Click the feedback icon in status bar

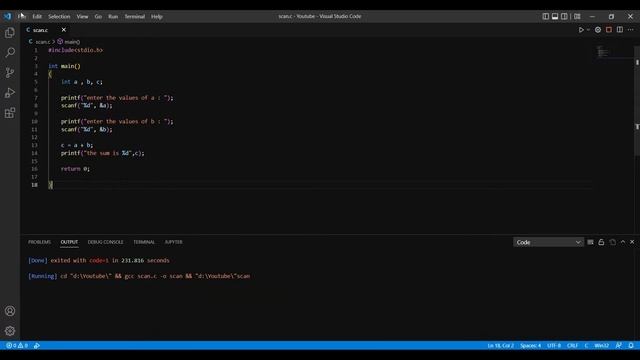click(619, 345)
